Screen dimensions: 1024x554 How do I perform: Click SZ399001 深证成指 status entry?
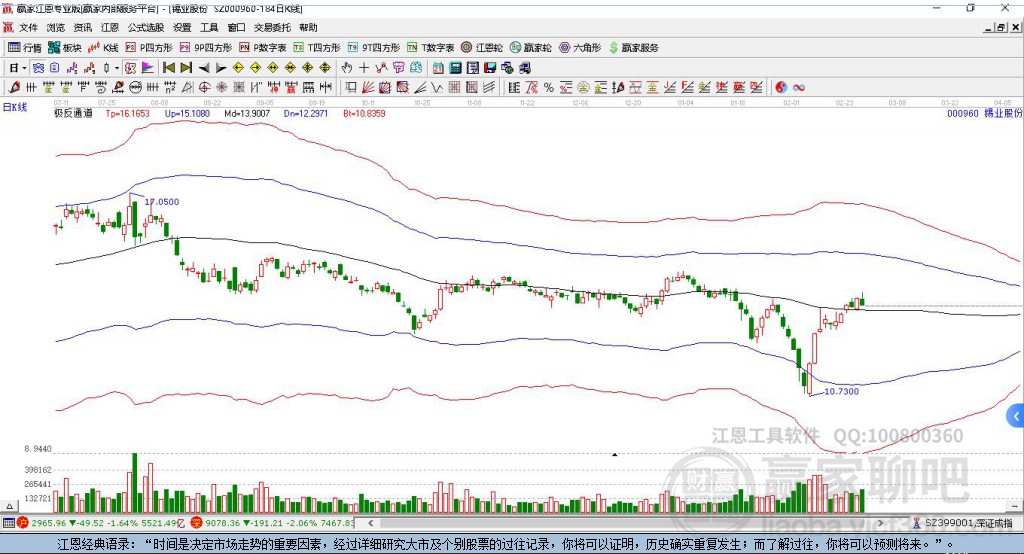[x=964, y=523]
